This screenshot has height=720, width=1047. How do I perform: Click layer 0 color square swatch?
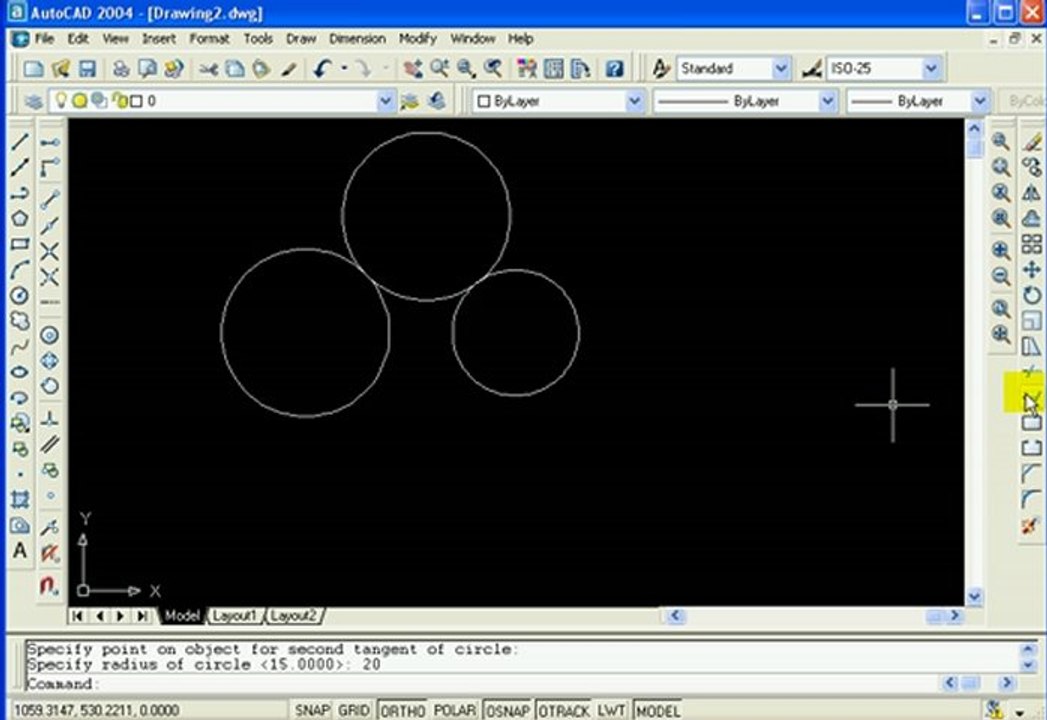(x=136, y=102)
